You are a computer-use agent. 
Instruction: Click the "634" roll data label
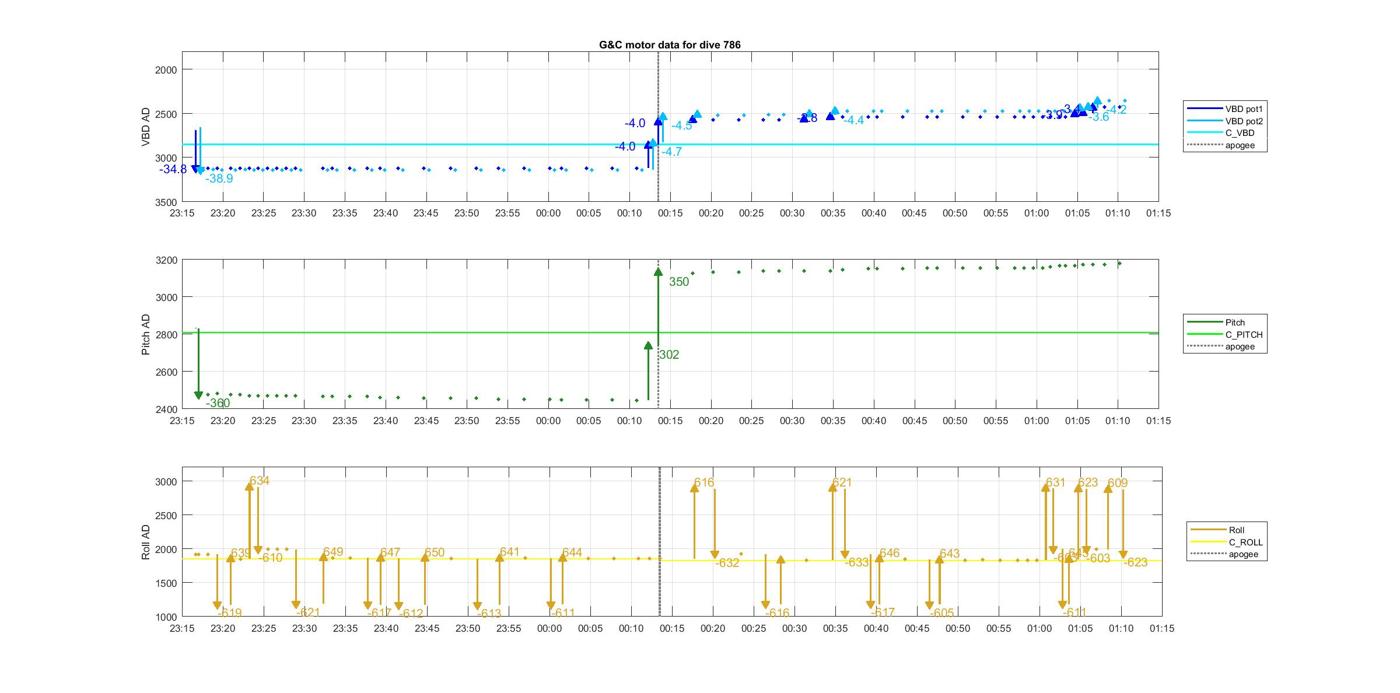pos(260,481)
